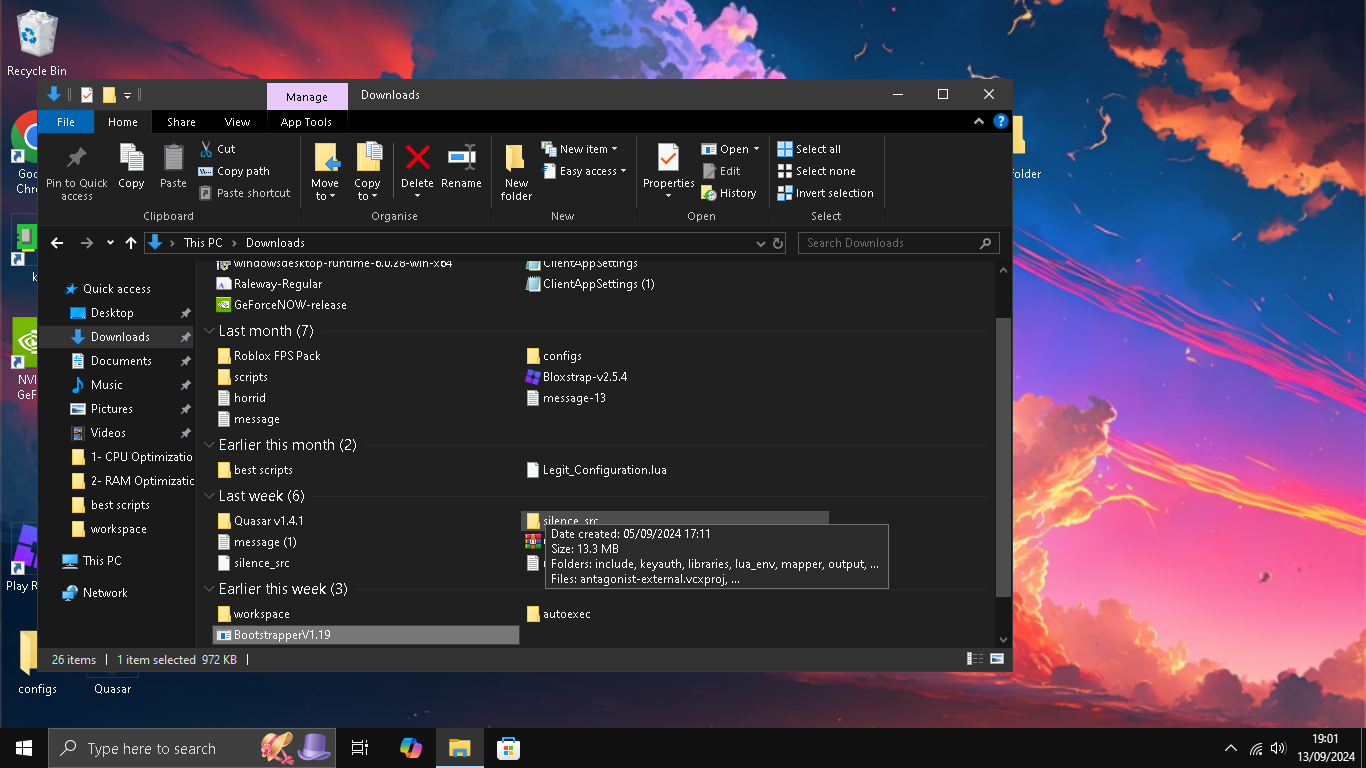Click the Edit button in Open group

coord(721,171)
